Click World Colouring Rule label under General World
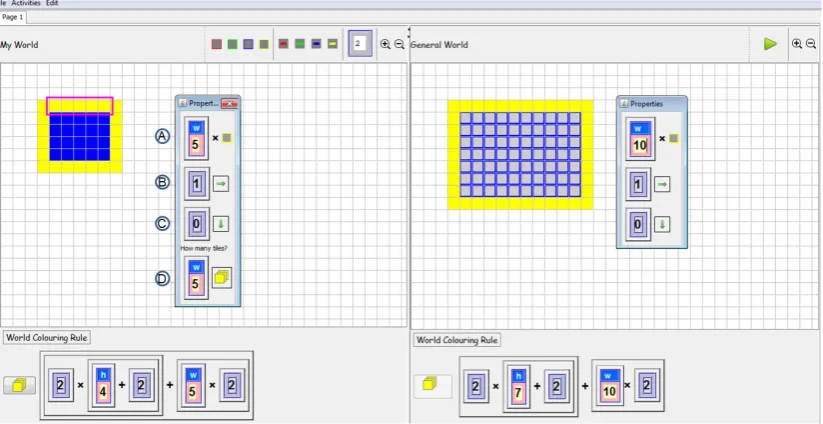This screenshot has width=823, height=424. [457, 340]
